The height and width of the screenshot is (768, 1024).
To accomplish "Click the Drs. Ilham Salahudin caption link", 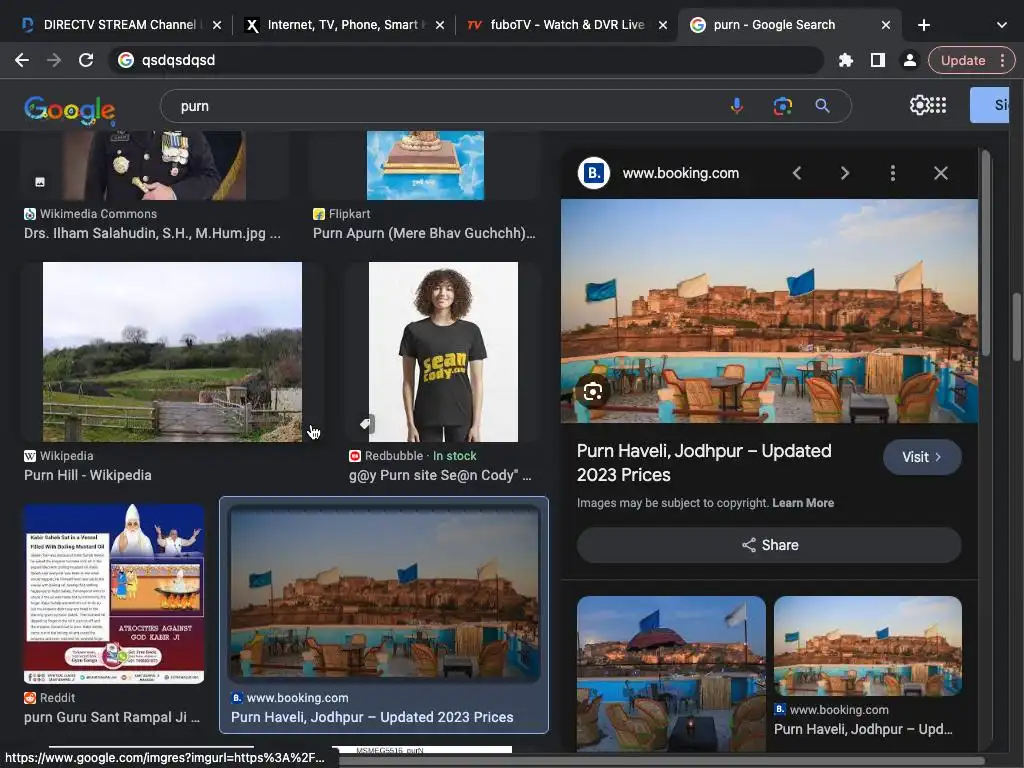I will tap(152, 233).
